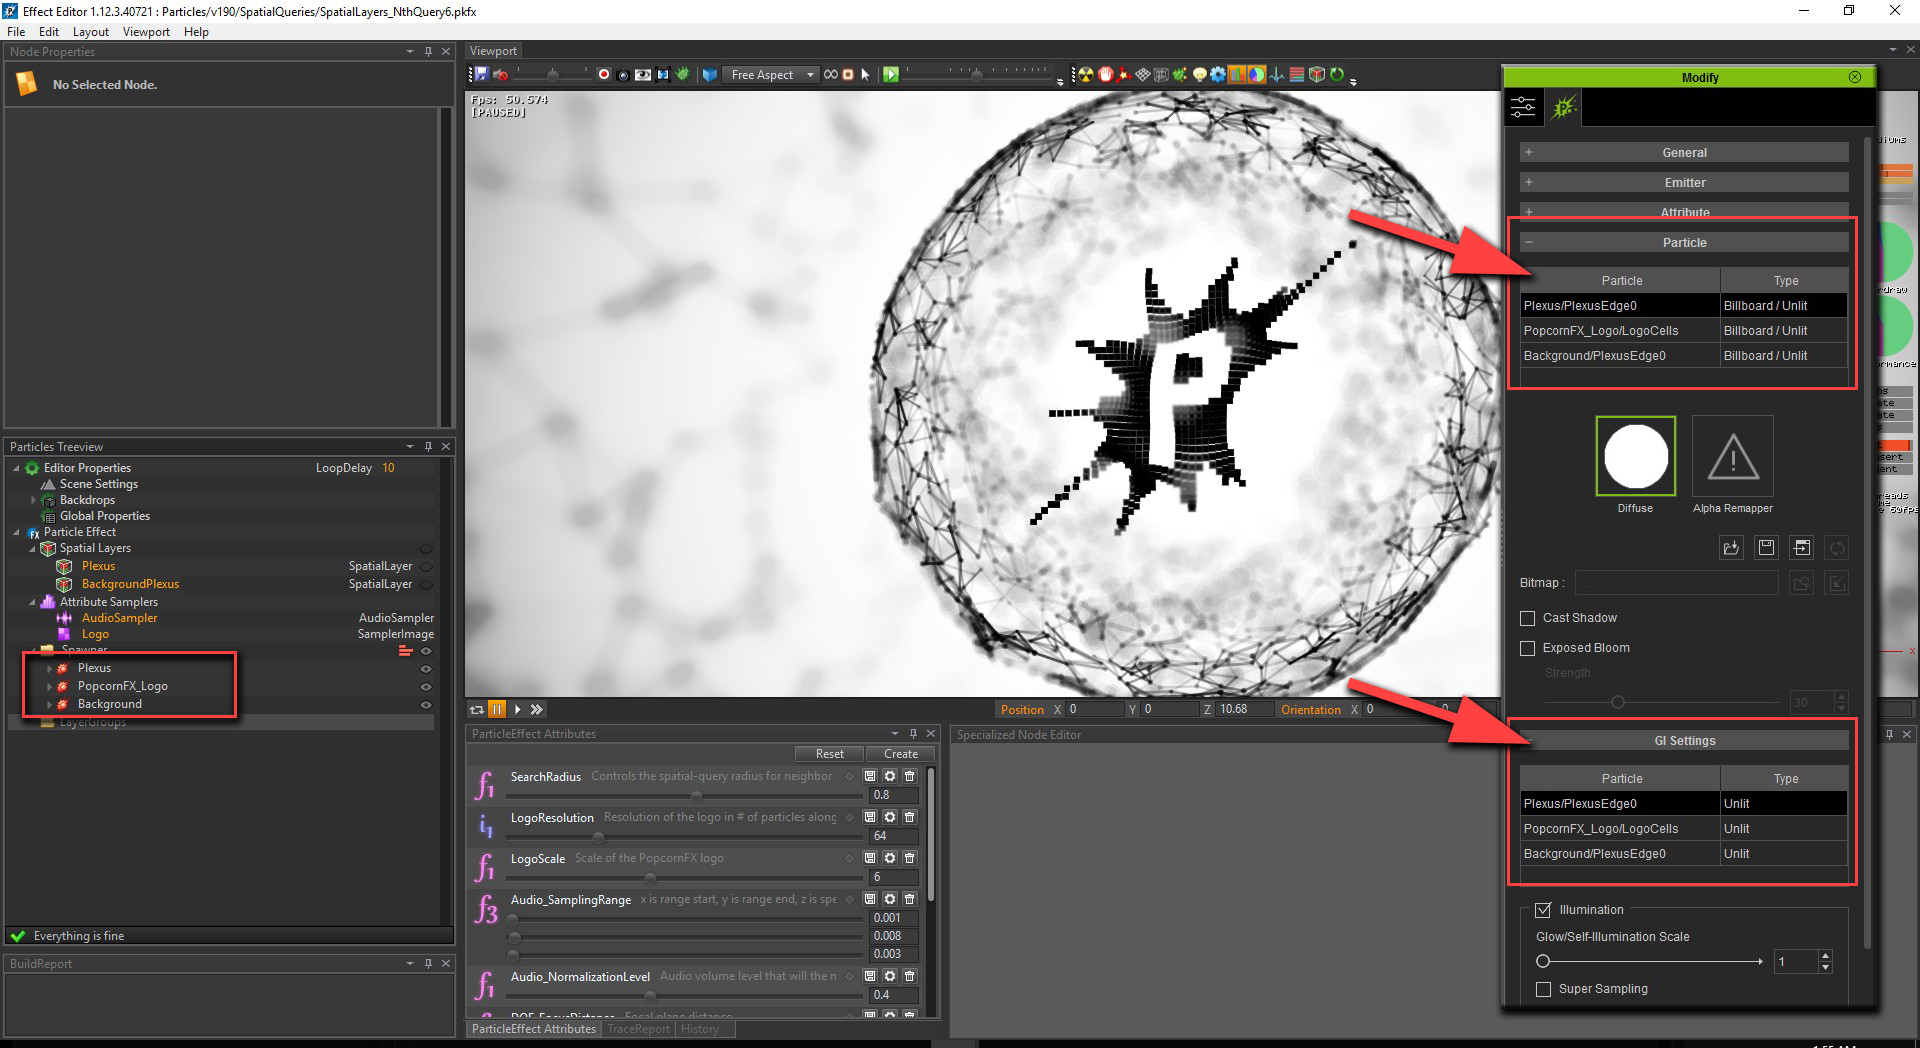Image resolution: width=1920 pixels, height=1048 pixels.
Task: Toggle visibility eye for Background spawner
Action: (x=426, y=705)
